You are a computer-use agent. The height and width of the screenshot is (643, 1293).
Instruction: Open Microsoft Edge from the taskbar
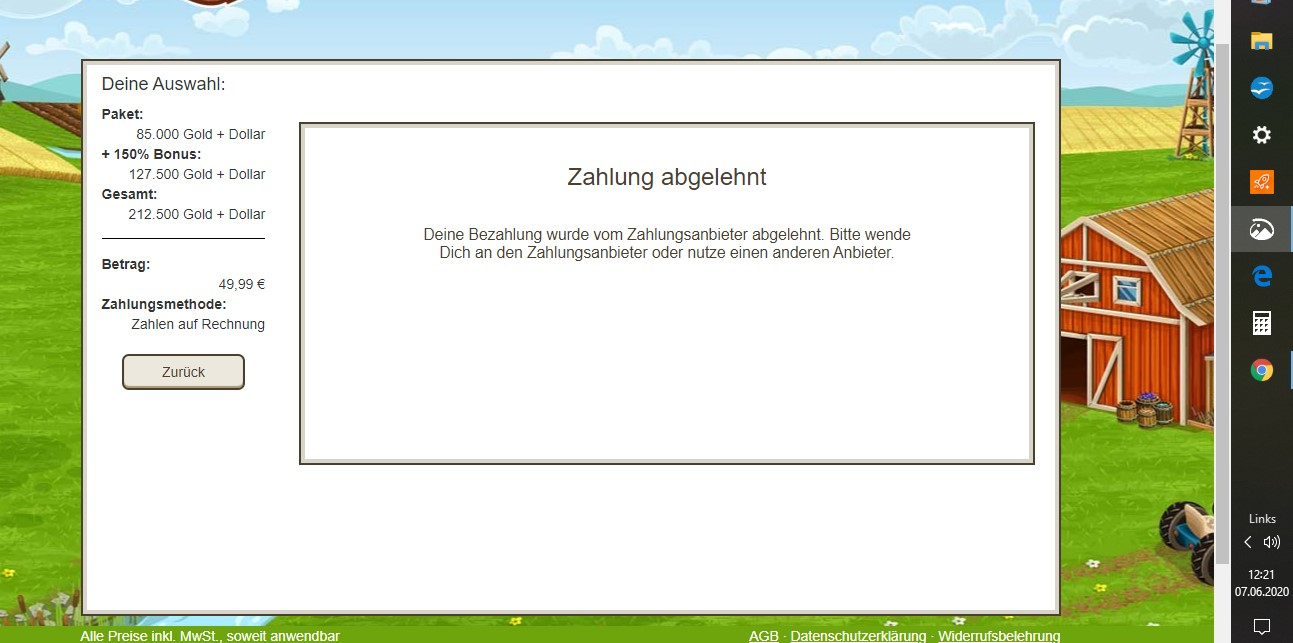coord(1262,276)
